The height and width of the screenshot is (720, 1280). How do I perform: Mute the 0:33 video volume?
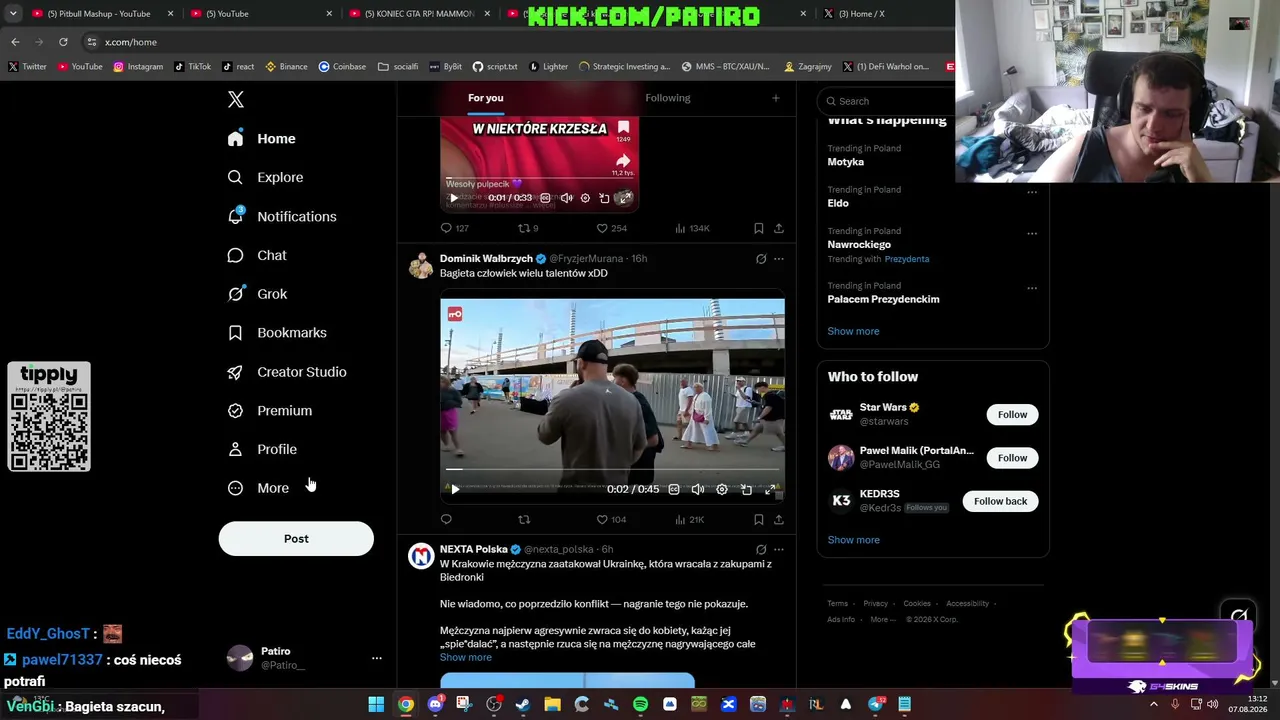(x=566, y=198)
